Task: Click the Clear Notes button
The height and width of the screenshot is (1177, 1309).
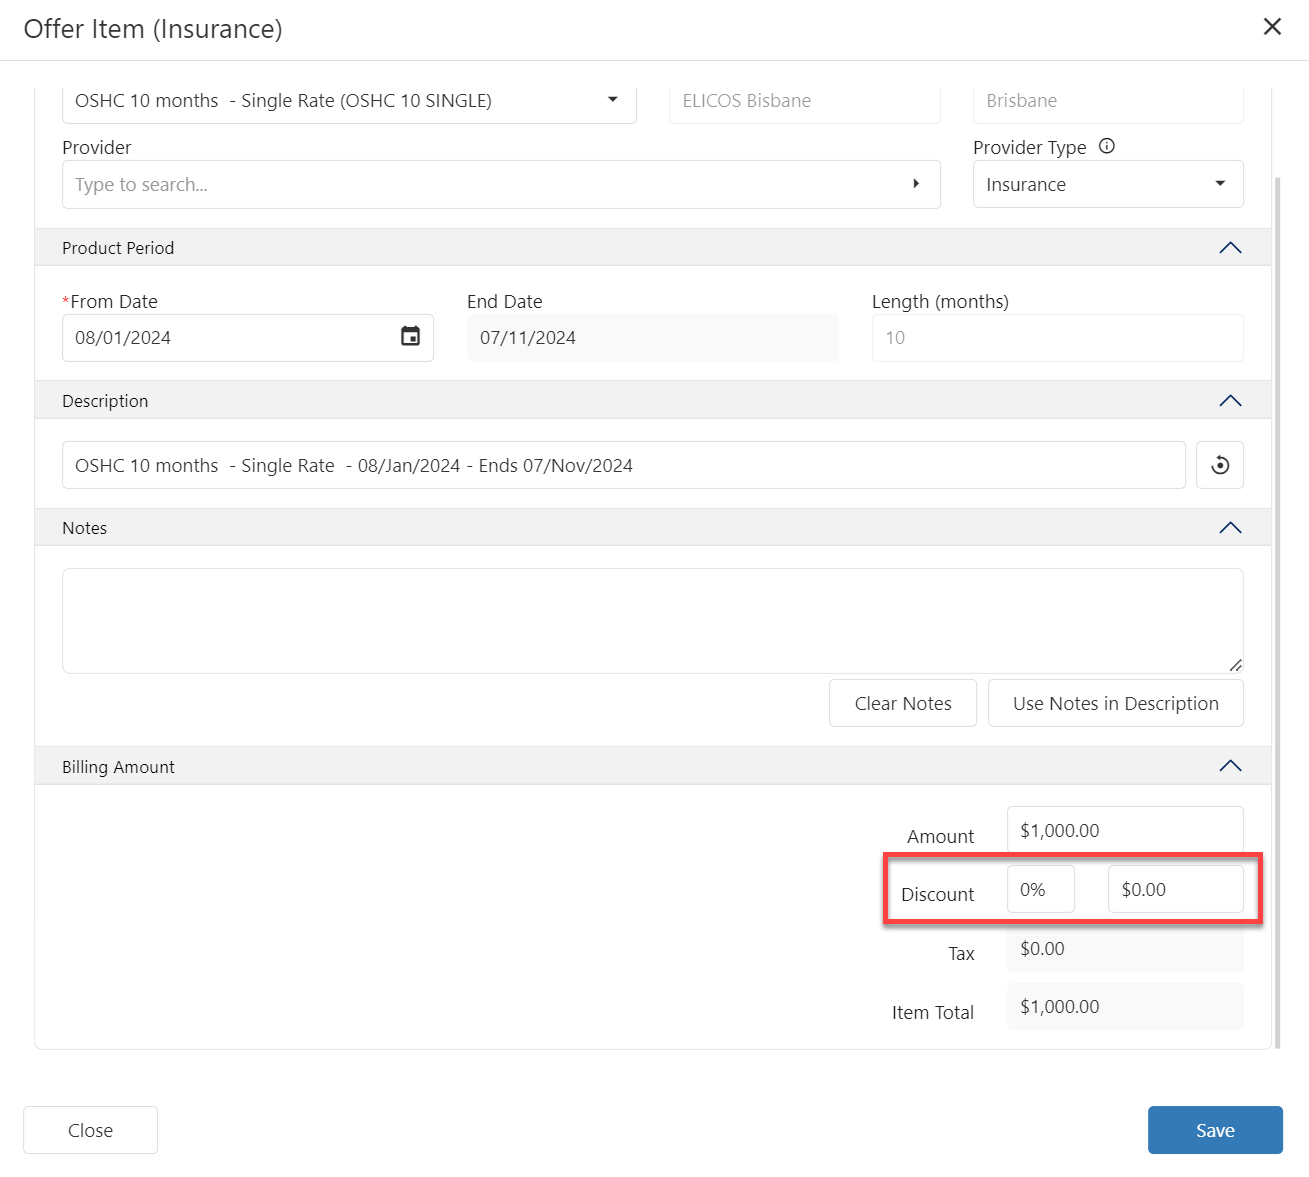Action: coord(902,703)
